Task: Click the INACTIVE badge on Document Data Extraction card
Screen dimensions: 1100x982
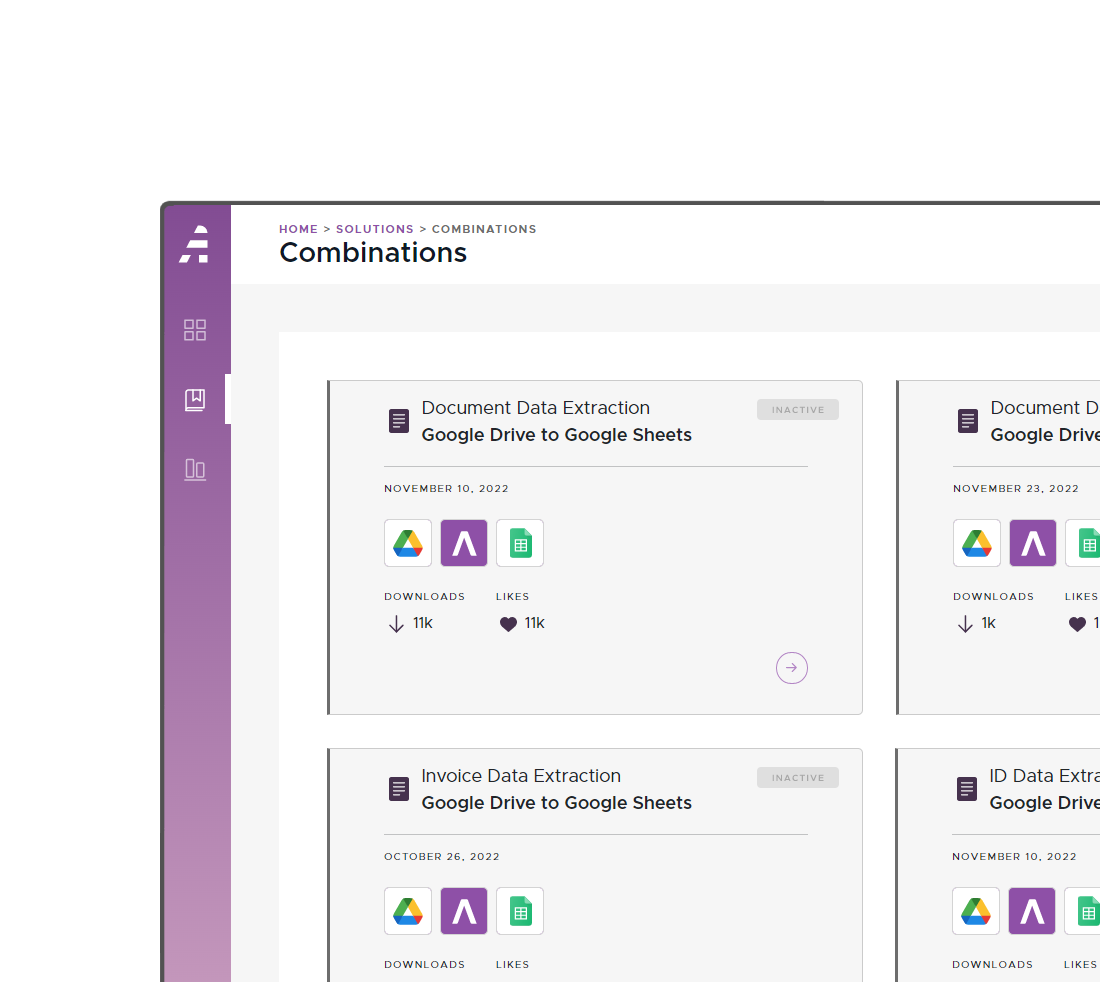Action: click(798, 410)
